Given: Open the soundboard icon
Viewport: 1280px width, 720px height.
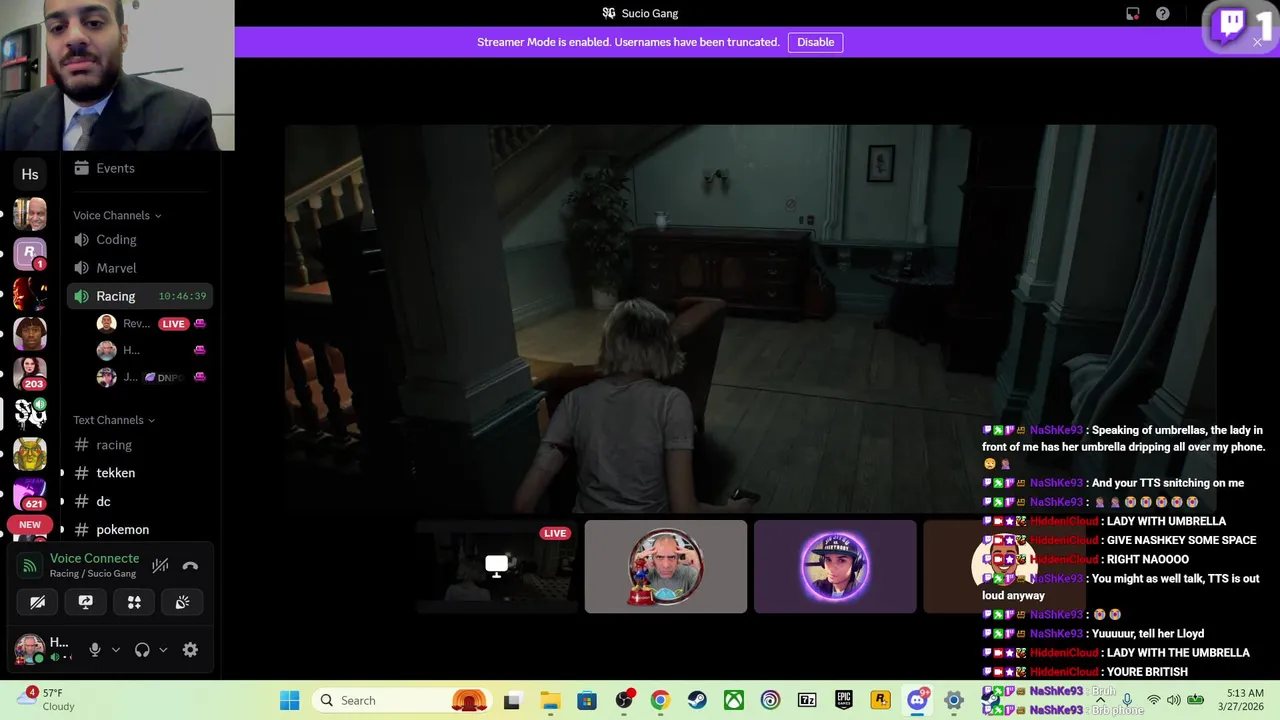Looking at the screenshot, I should (182, 602).
